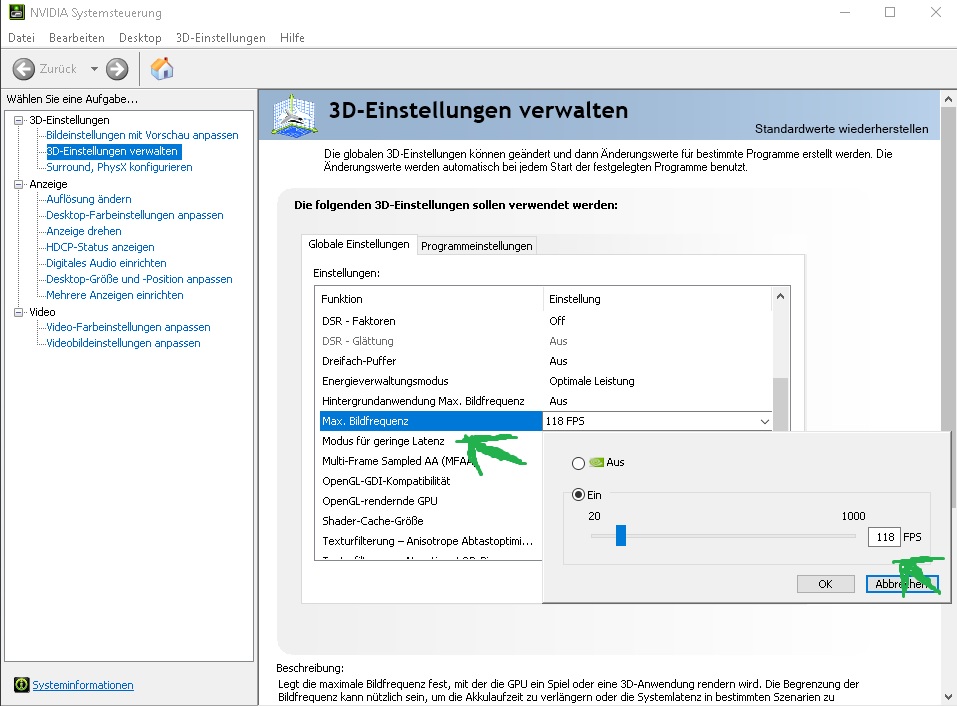This screenshot has height=706, width=957.
Task: Open the Bearbeiten menu
Action: pos(77,38)
